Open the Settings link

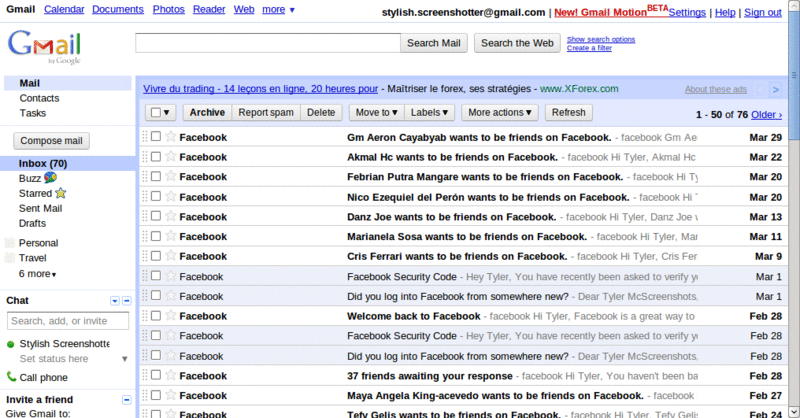point(687,12)
